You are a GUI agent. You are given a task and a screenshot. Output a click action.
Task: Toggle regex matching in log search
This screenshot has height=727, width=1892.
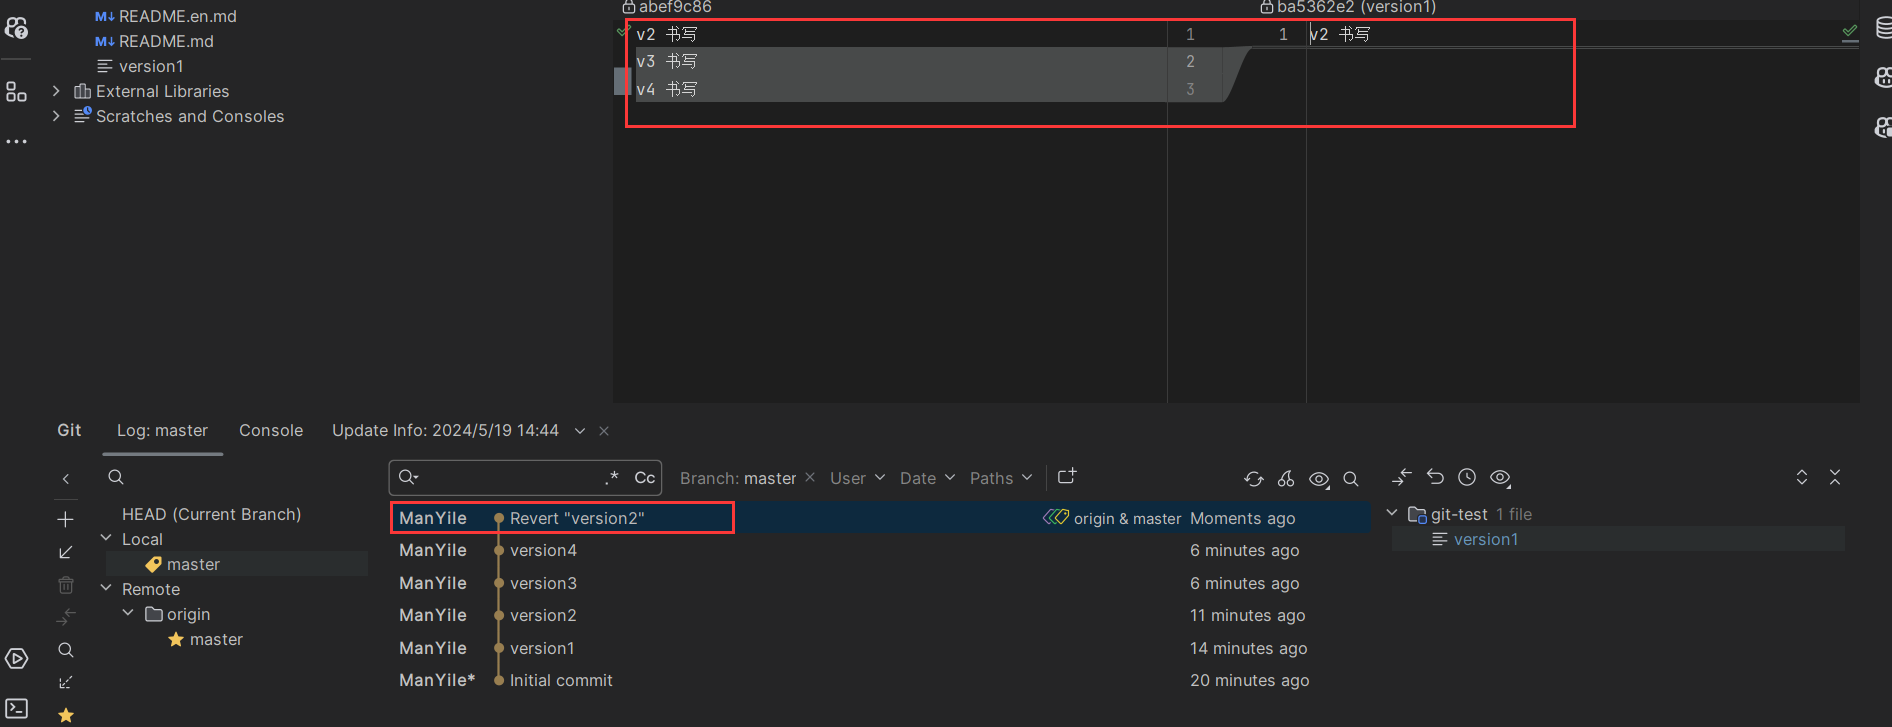coord(612,478)
